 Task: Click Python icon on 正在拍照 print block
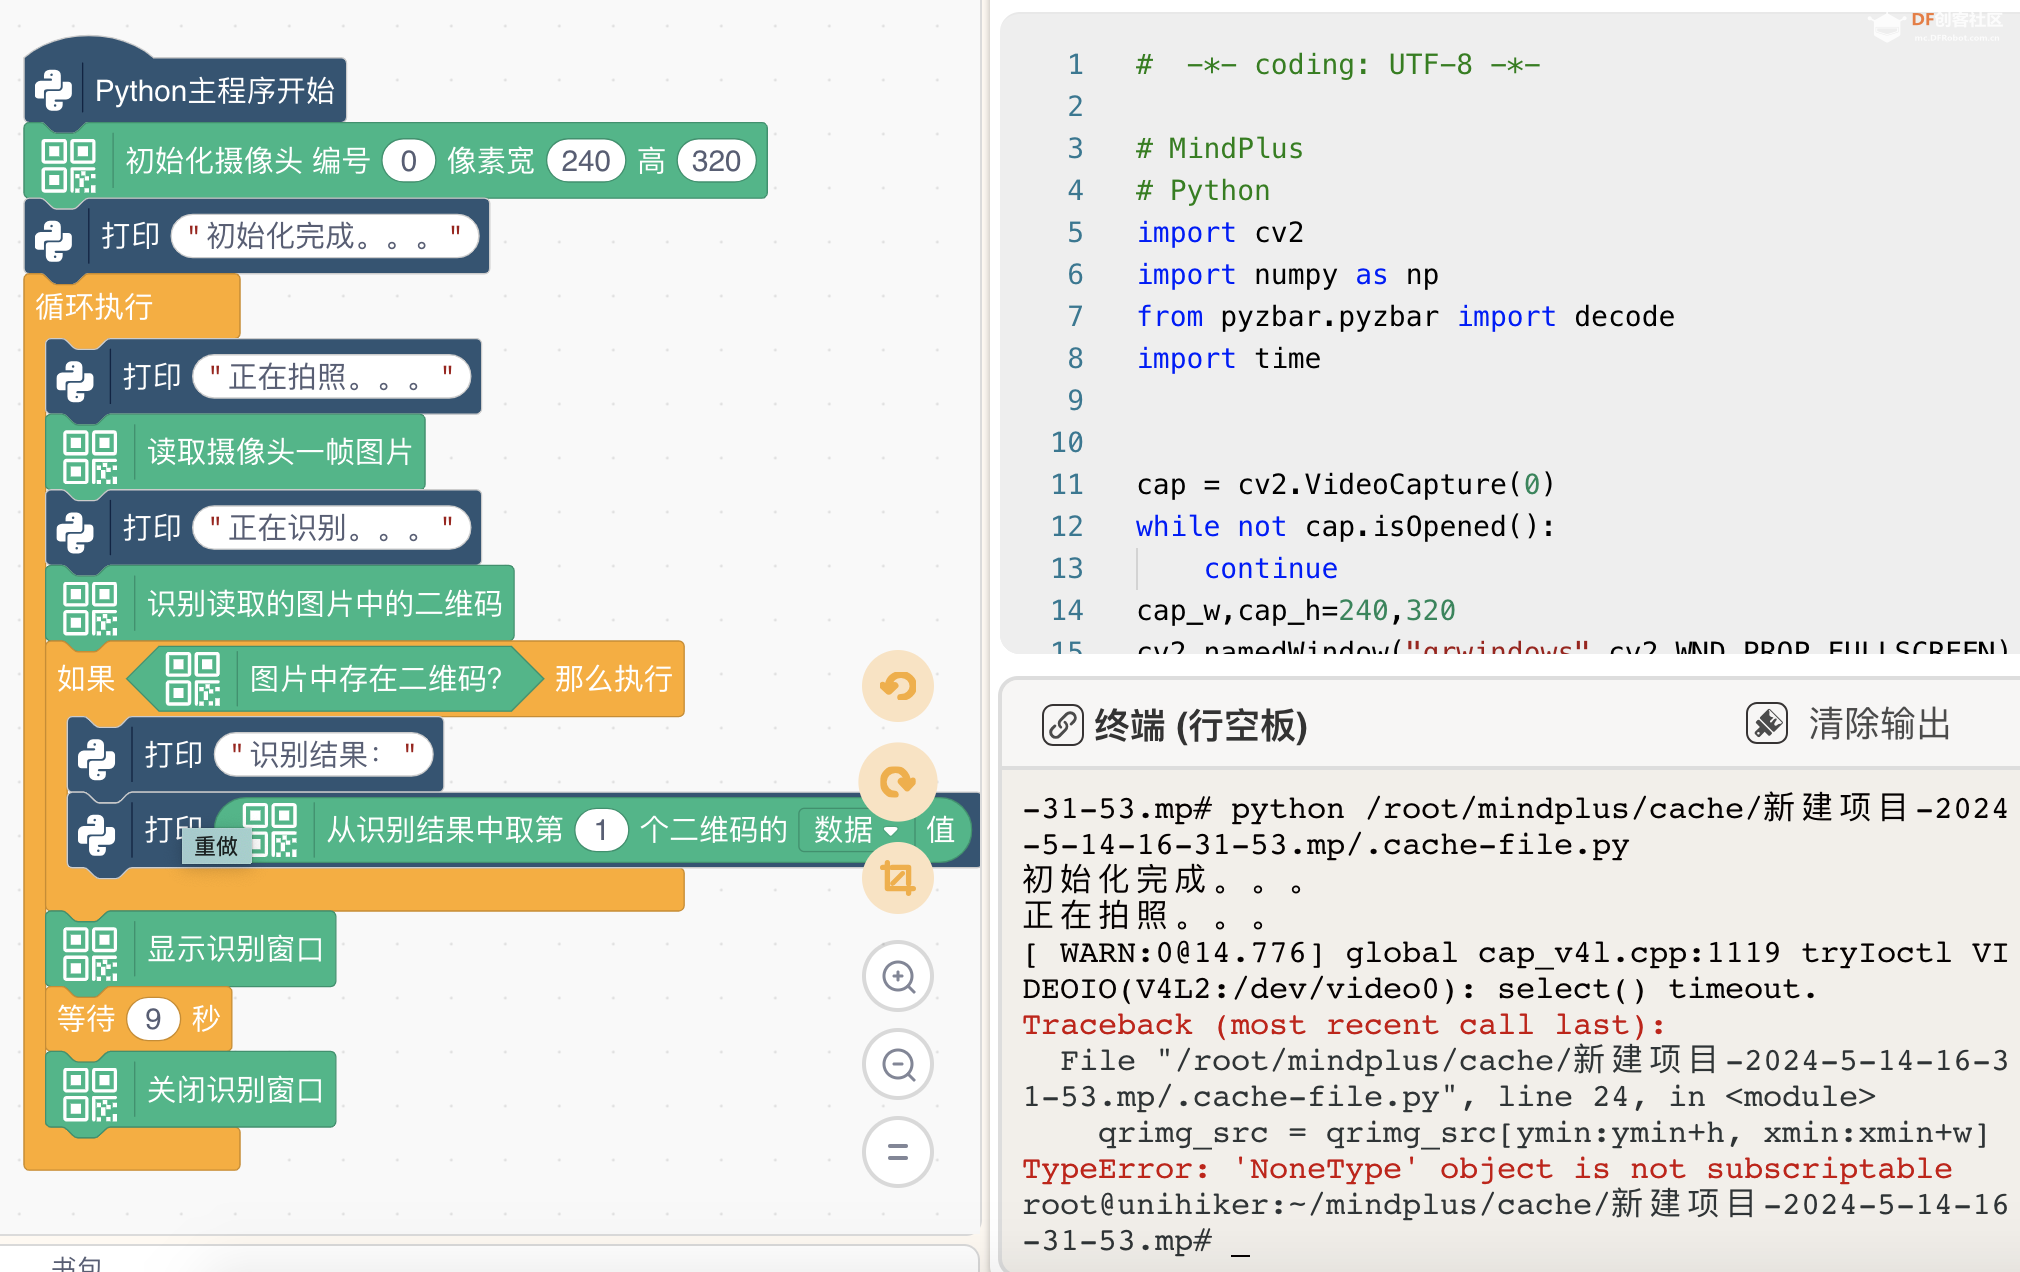point(75,381)
